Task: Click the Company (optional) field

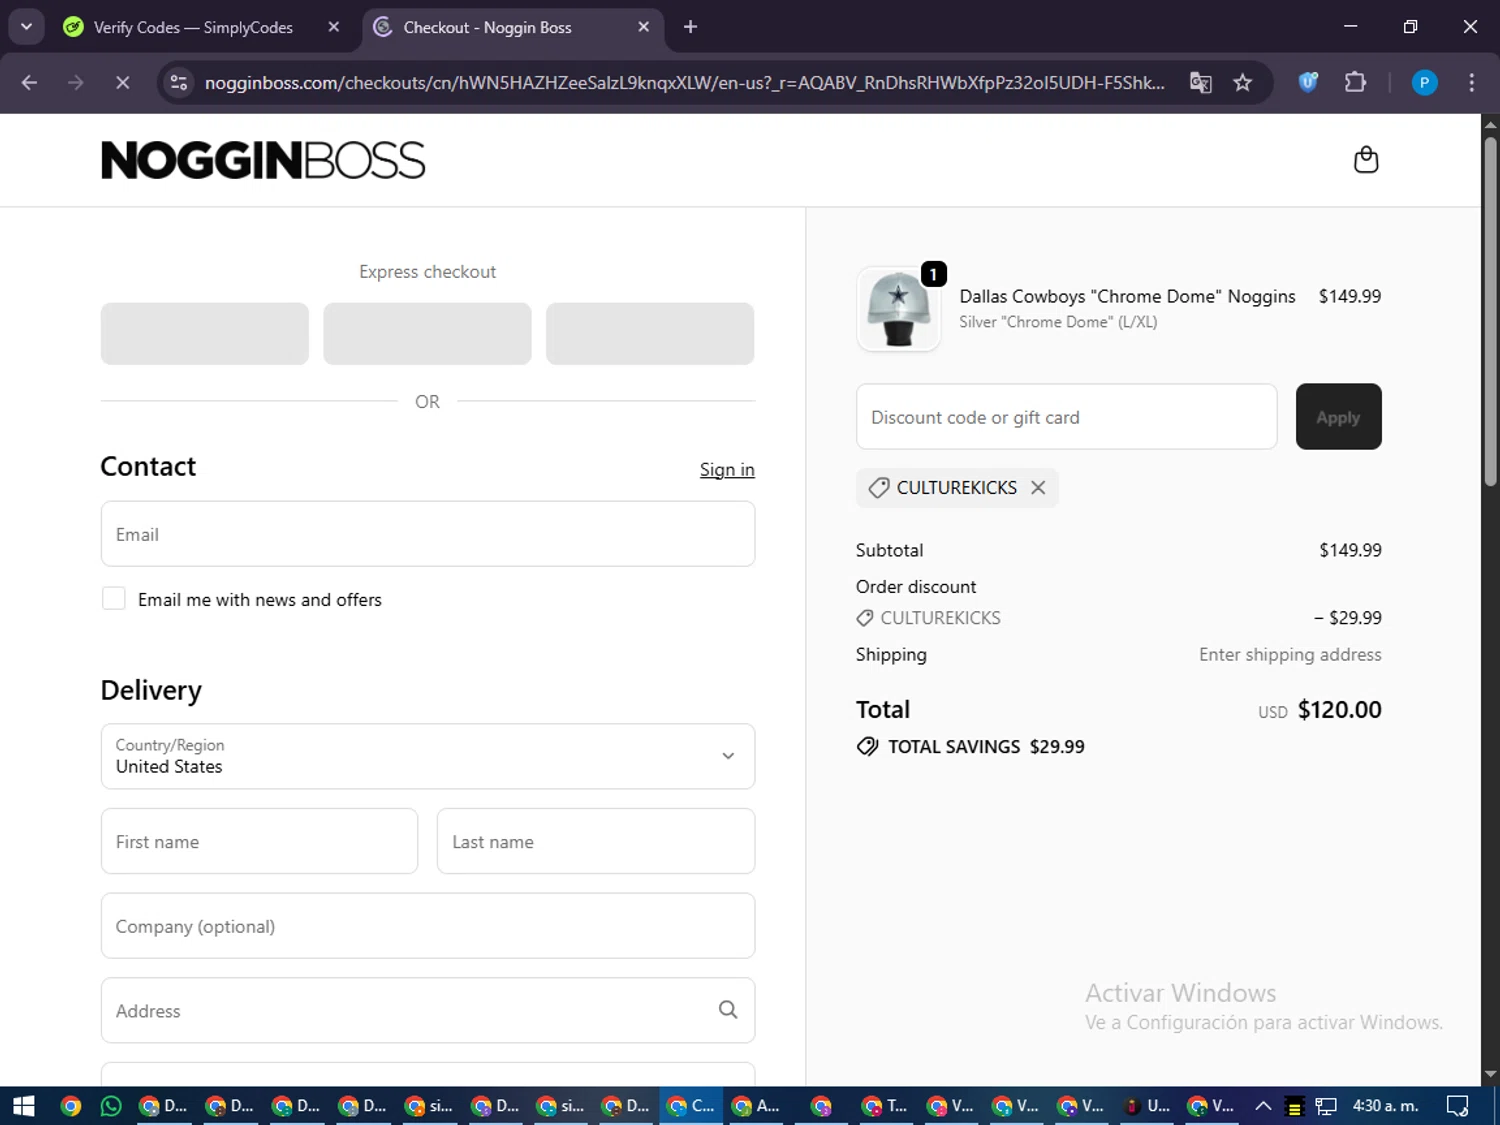Action: 428,926
